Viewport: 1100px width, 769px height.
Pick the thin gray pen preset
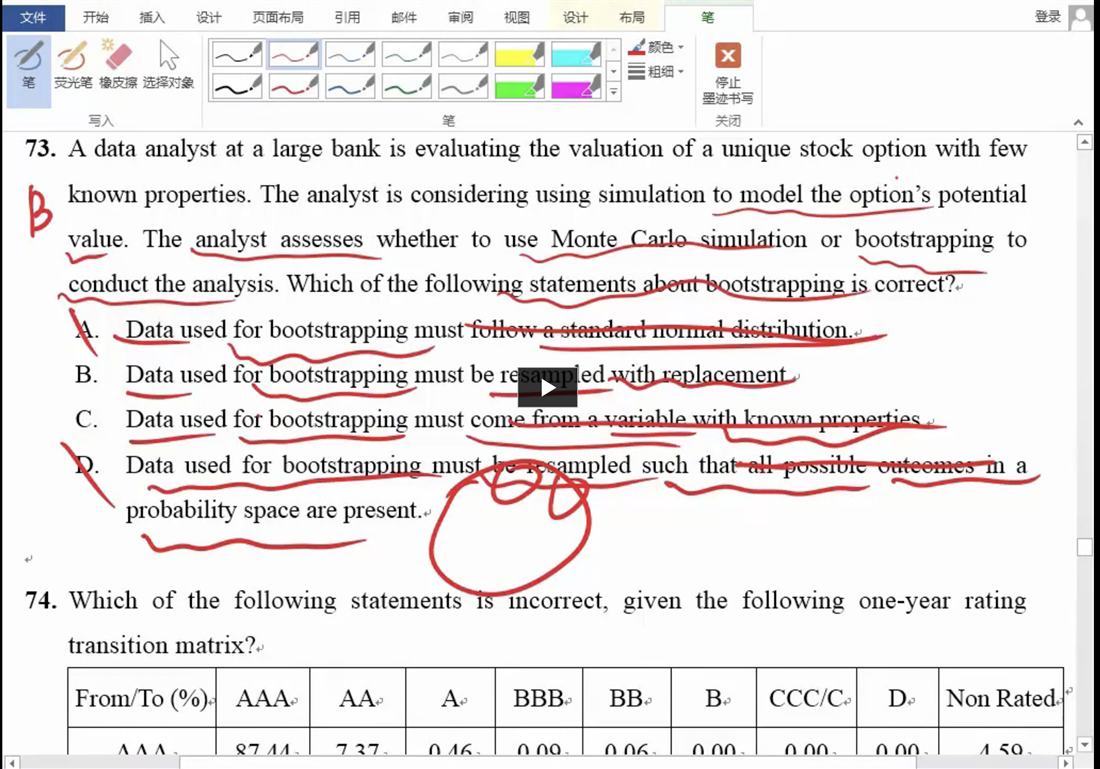(462, 54)
